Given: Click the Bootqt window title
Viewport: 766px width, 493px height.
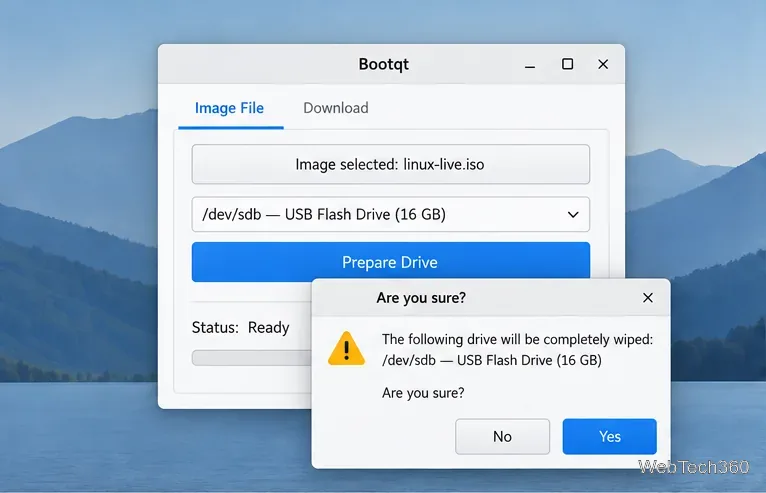Looking at the screenshot, I should coord(383,64).
